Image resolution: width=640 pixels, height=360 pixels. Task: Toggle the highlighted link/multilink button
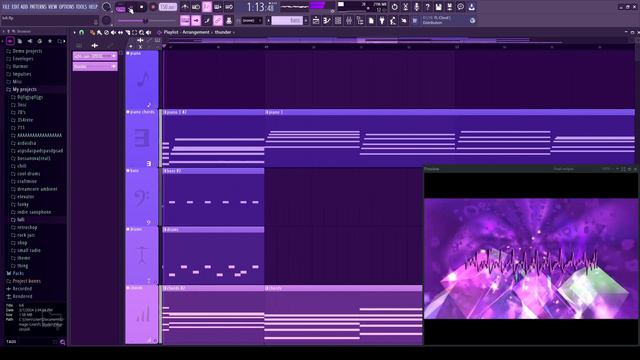click(x=218, y=20)
